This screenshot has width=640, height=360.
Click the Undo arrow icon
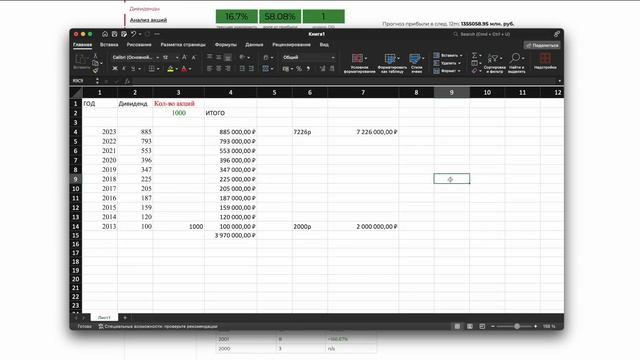coord(133,34)
